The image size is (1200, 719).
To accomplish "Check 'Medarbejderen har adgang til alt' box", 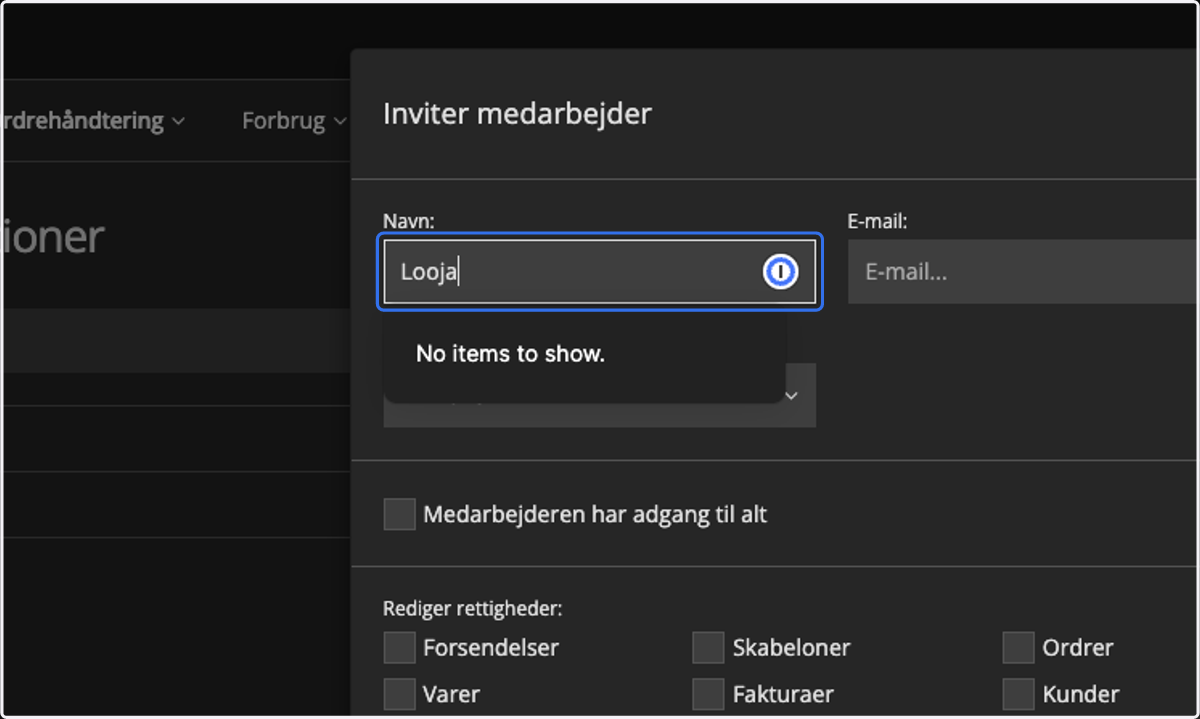I will [399, 515].
